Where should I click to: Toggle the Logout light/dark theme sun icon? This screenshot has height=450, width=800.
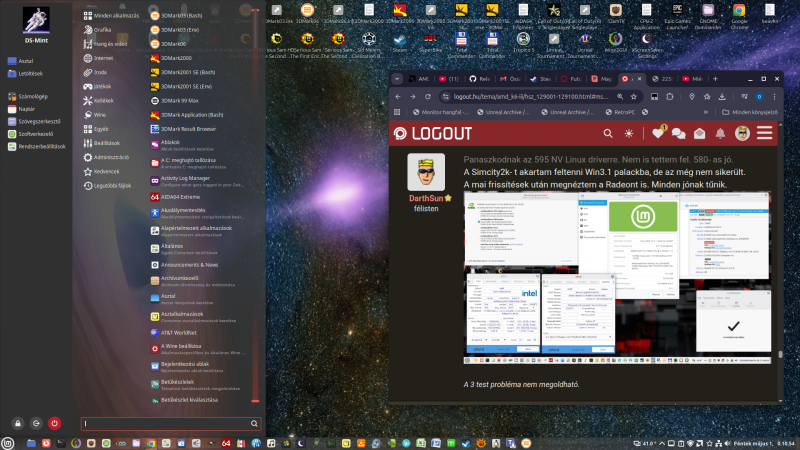(629, 133)
